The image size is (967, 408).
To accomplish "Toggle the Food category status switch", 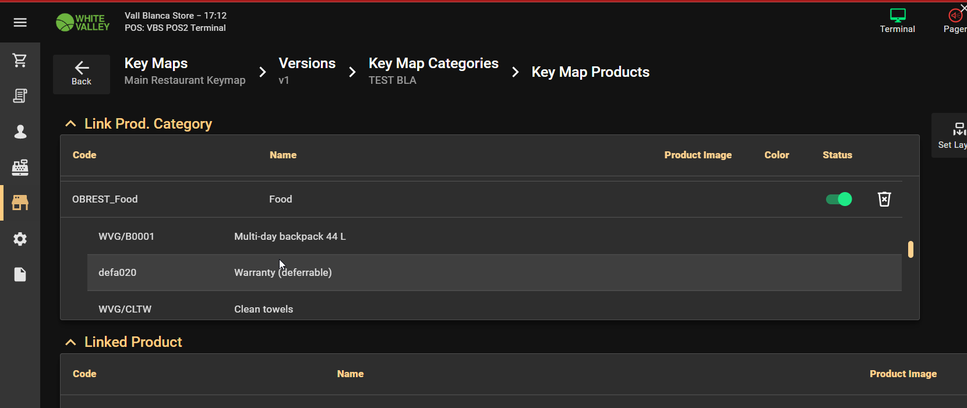I will 839,199.
